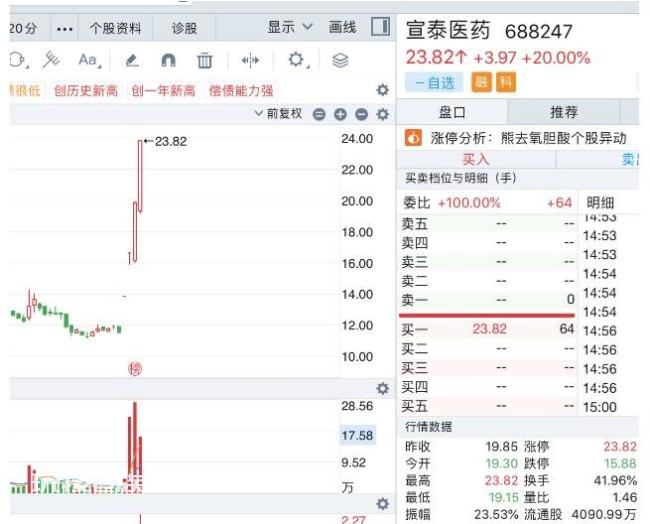The image size is (650, 524).
Task: Open the 诊股 tab
Action: point(184,28)
